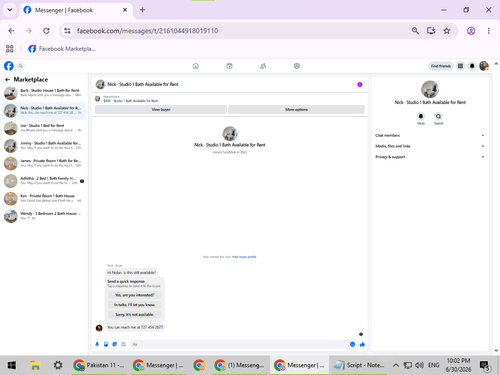Go to Facebook Home icon
This screenshot has width=500, height=375.
(x=196, y=66)
